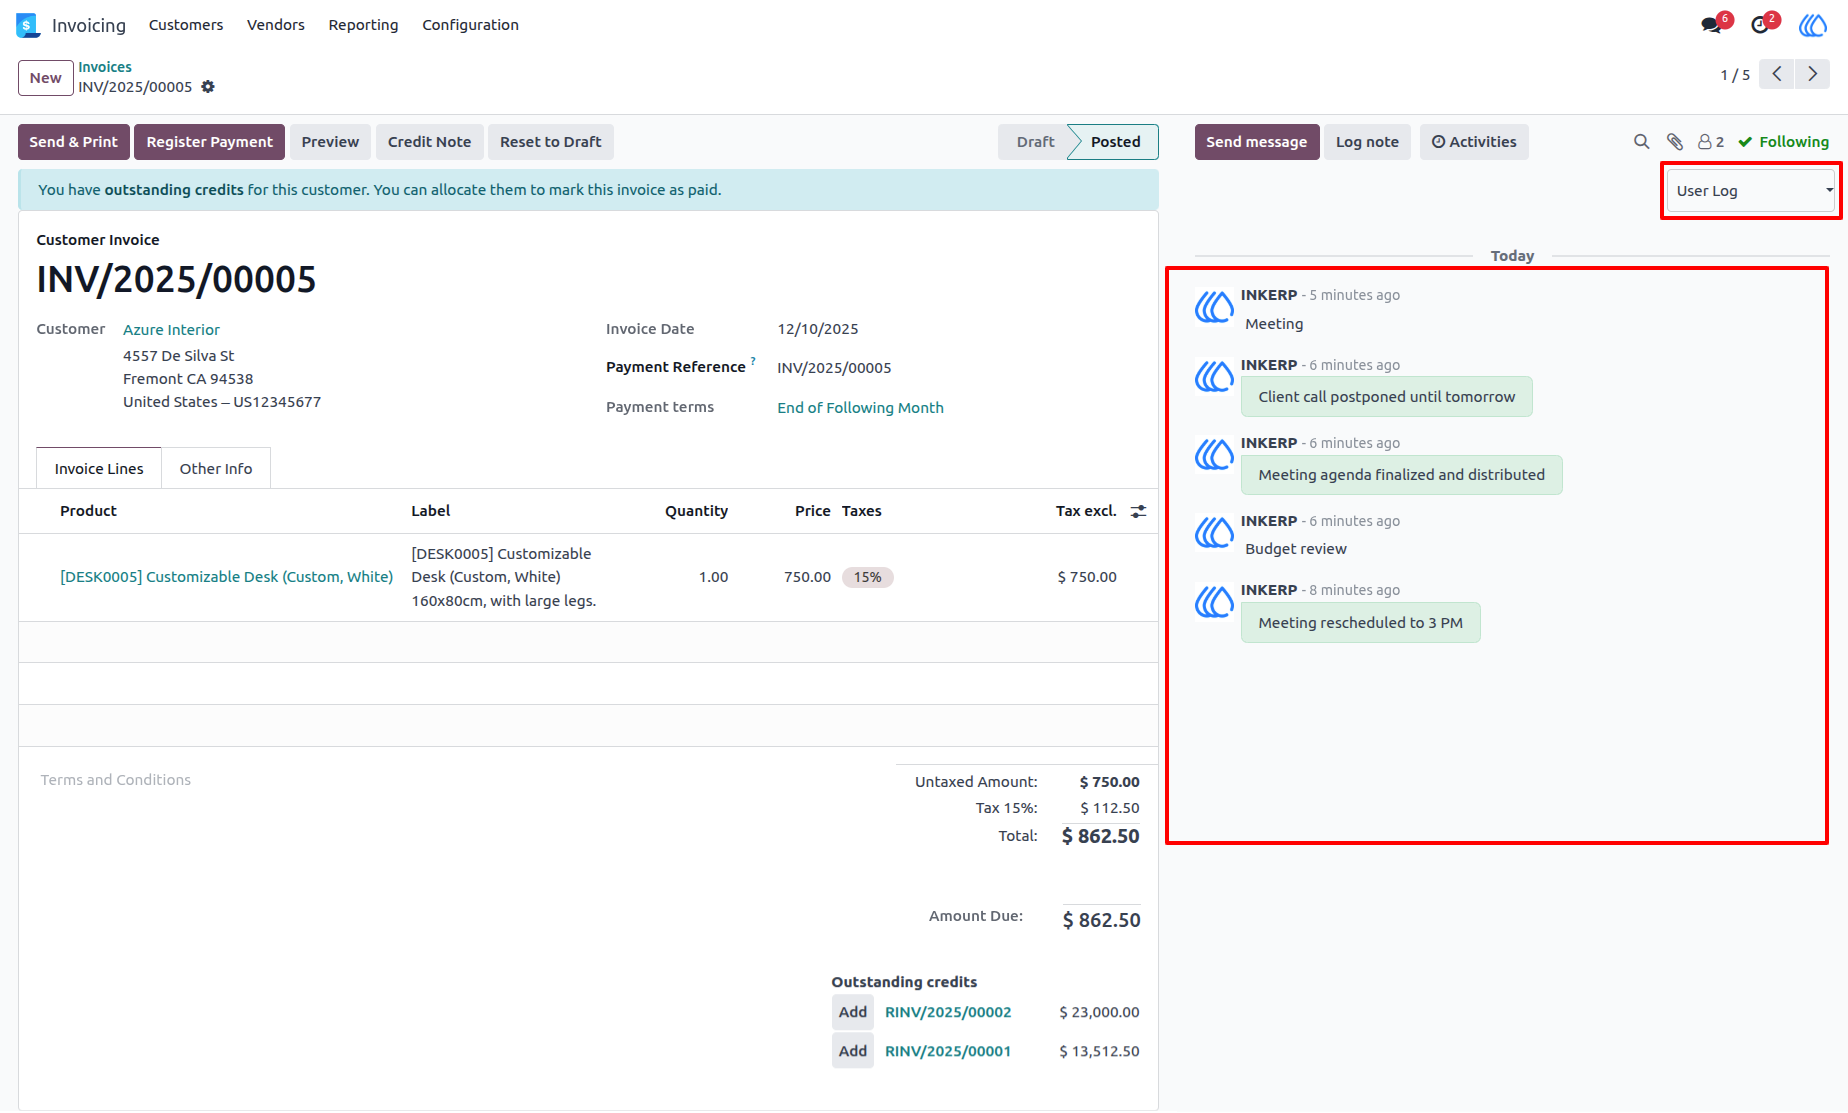
Task: Search messages with the magnifier icon
Action: point(1641,142)
